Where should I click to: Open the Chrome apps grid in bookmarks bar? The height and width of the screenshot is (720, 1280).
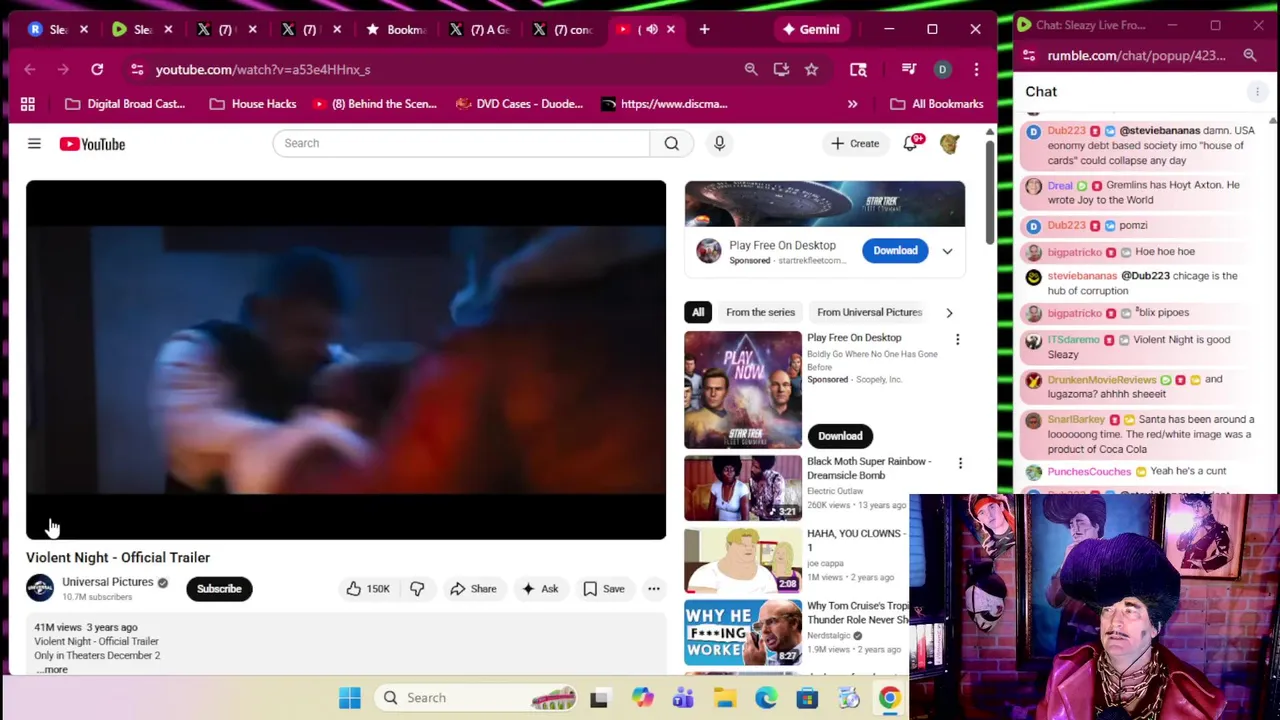click(28, 104)
